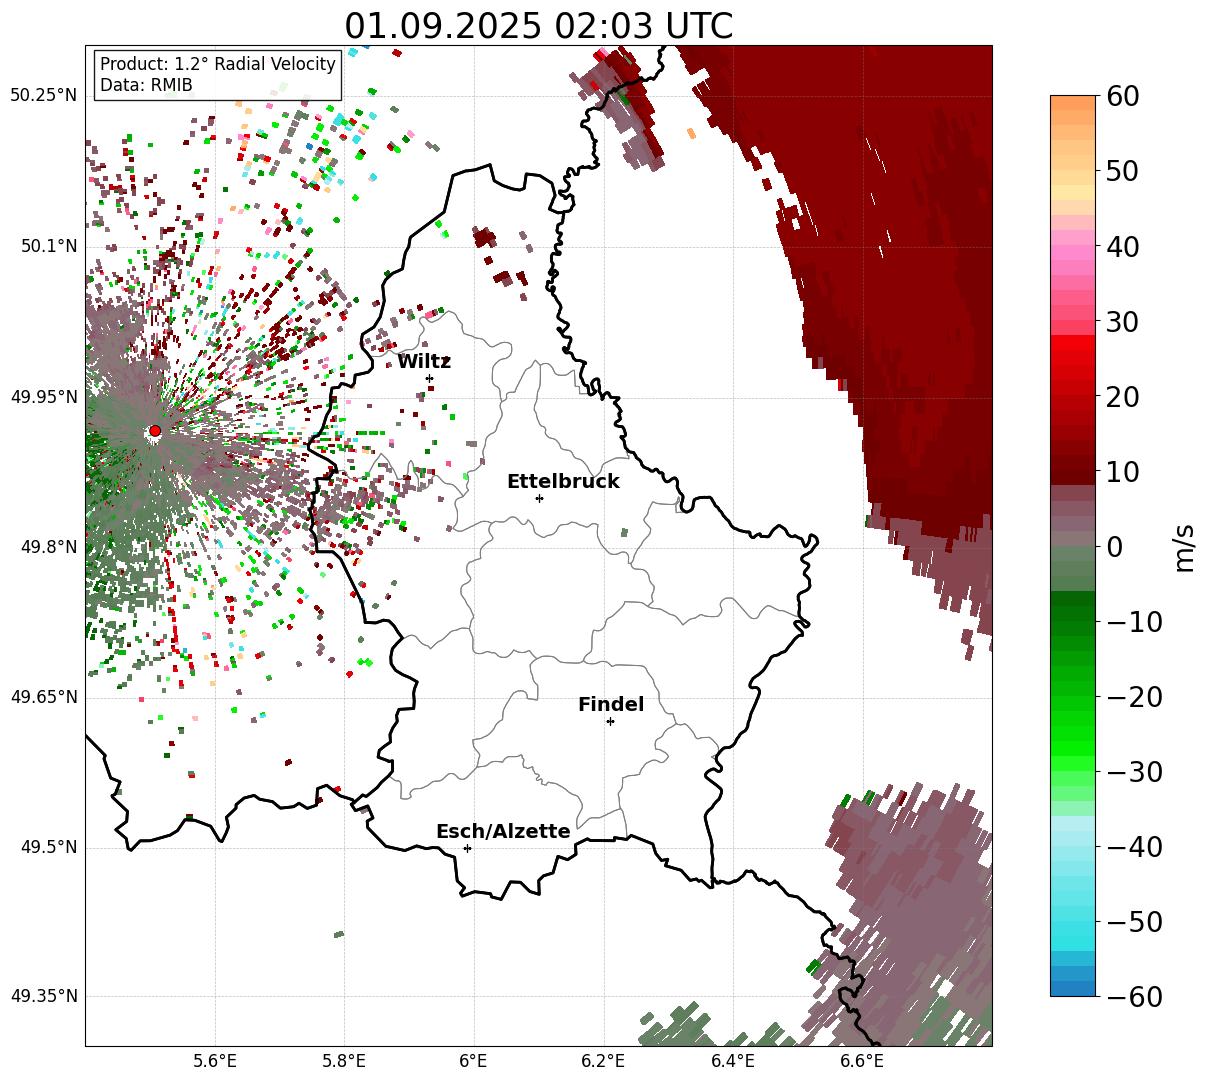Viewport: 1207px width, 1081px height.
Task: Click the colorbar label 10
Action: click(1122, 471)
